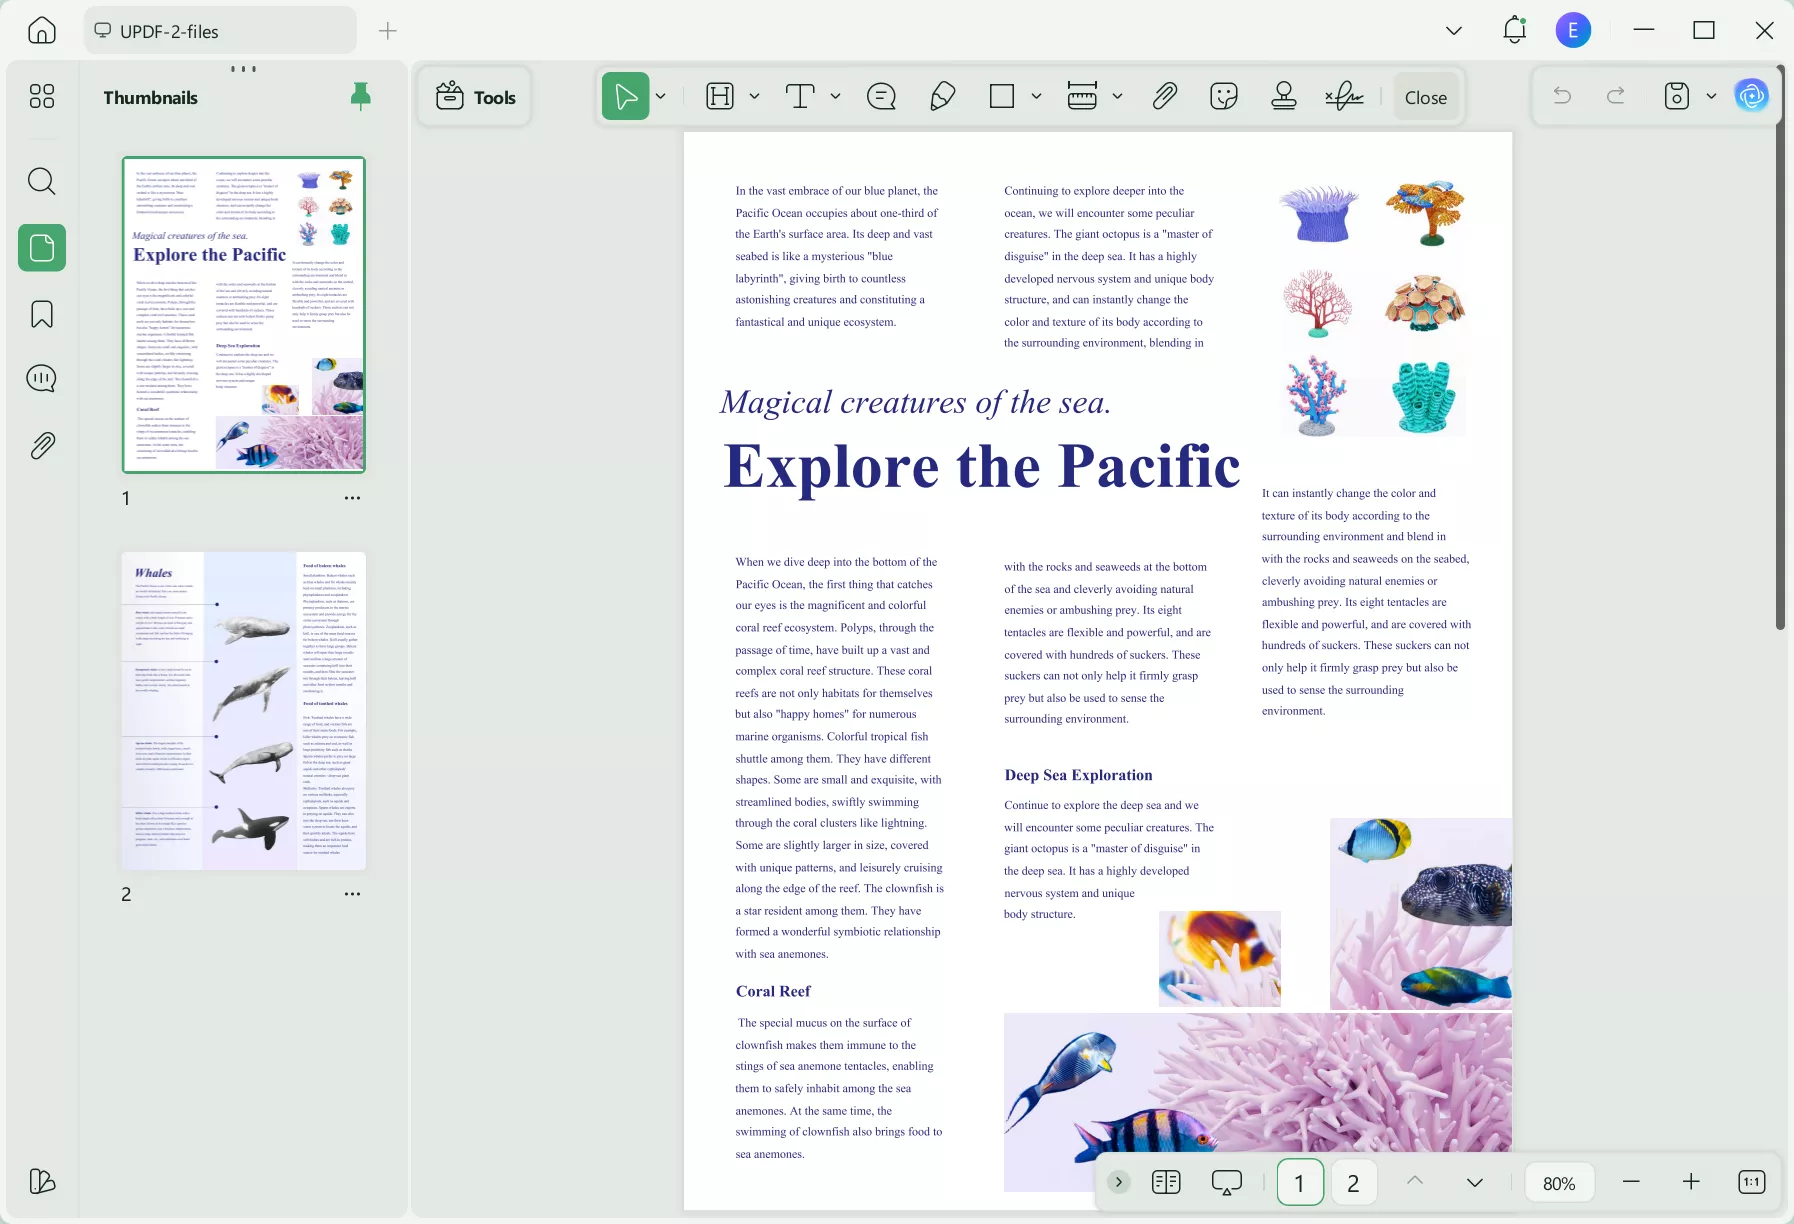This screenshot has width=1794, height=1224.
Task: Click the sticker tool icon
Action: pyautogui.click(x=1223, y=97)
